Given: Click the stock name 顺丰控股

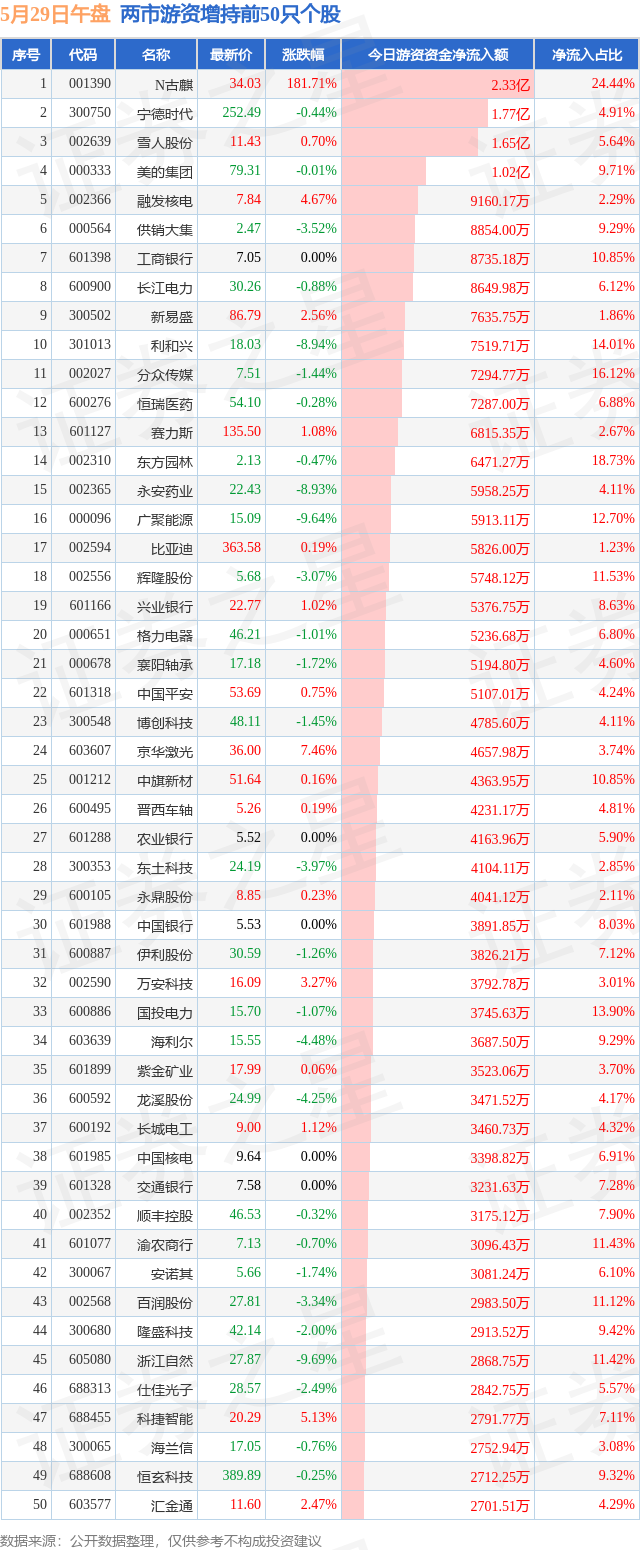Looking at the screenshot, I should pyautogui.click(x=165, y=1216).
